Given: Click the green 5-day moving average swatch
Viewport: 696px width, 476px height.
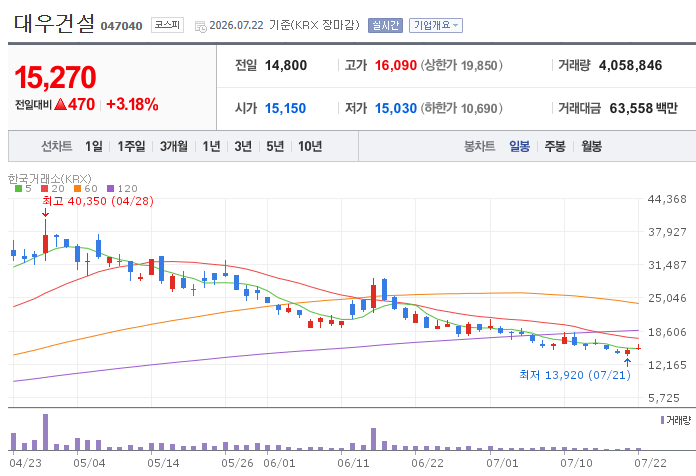Looking at the screenshot, I should (18, 189).
